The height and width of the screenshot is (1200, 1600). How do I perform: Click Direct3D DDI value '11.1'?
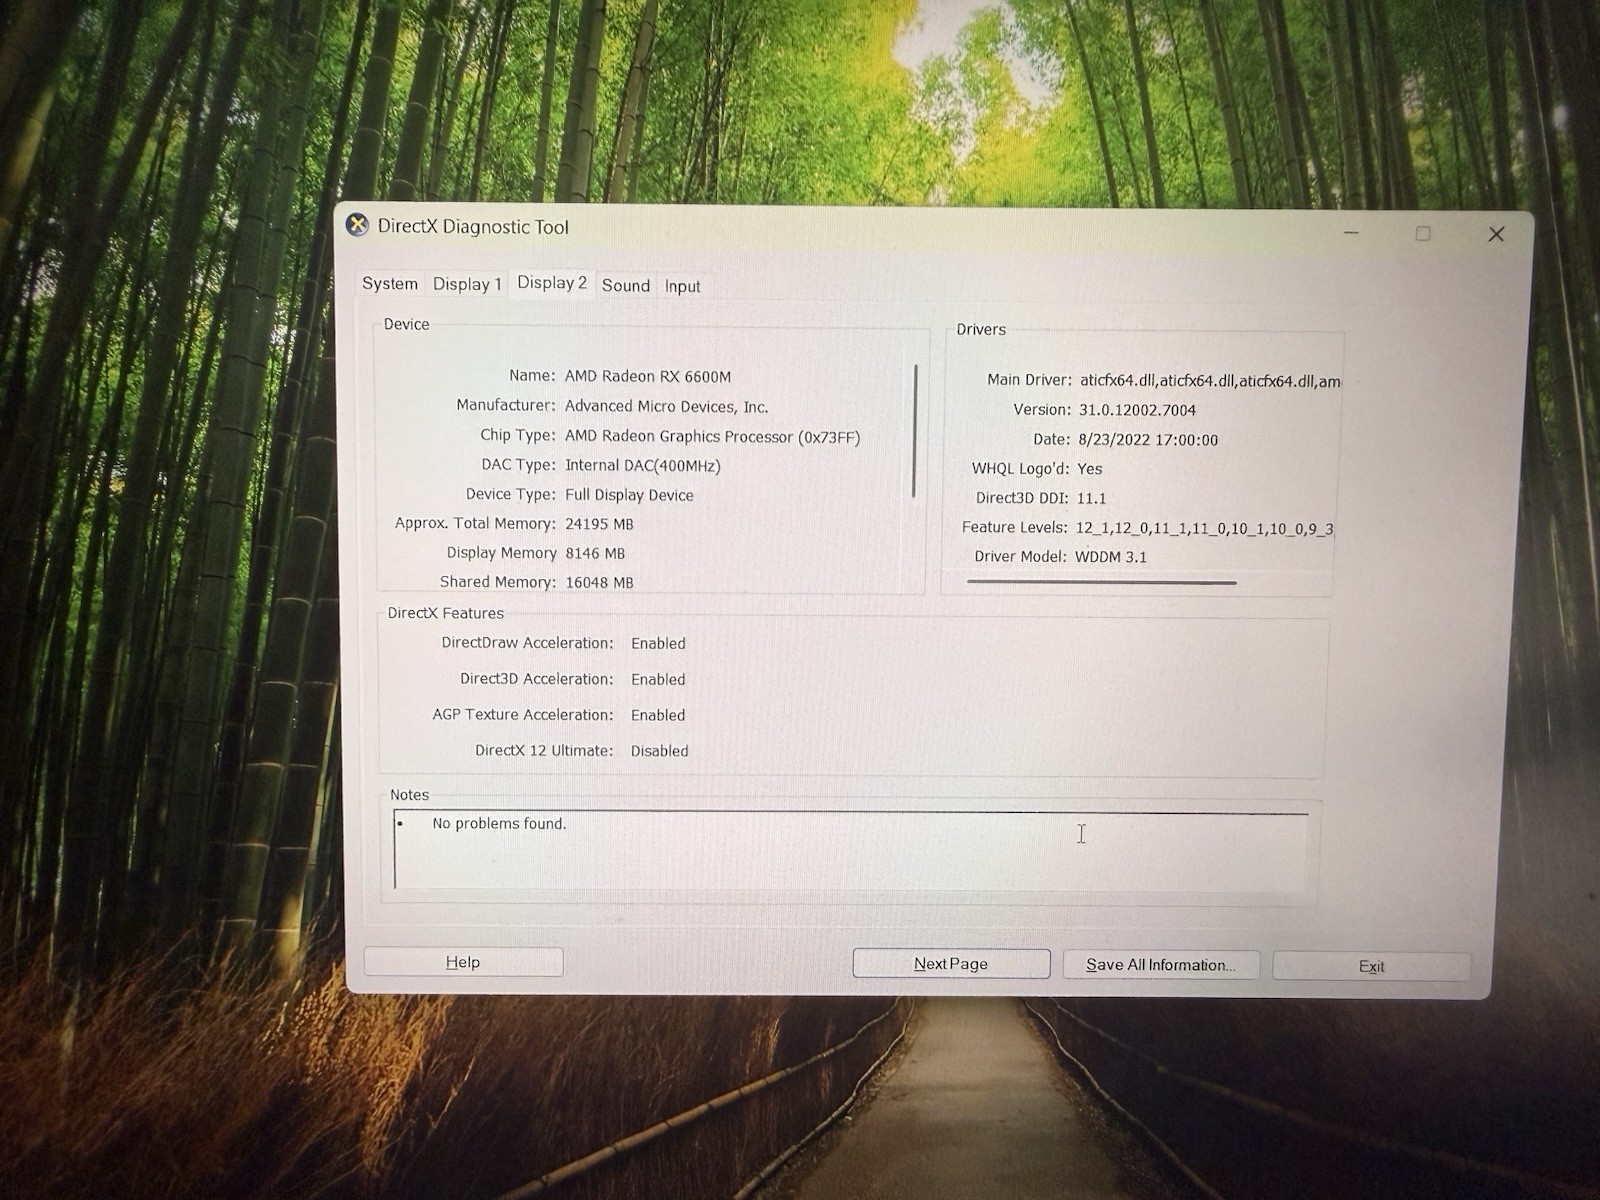(1091, 498)
